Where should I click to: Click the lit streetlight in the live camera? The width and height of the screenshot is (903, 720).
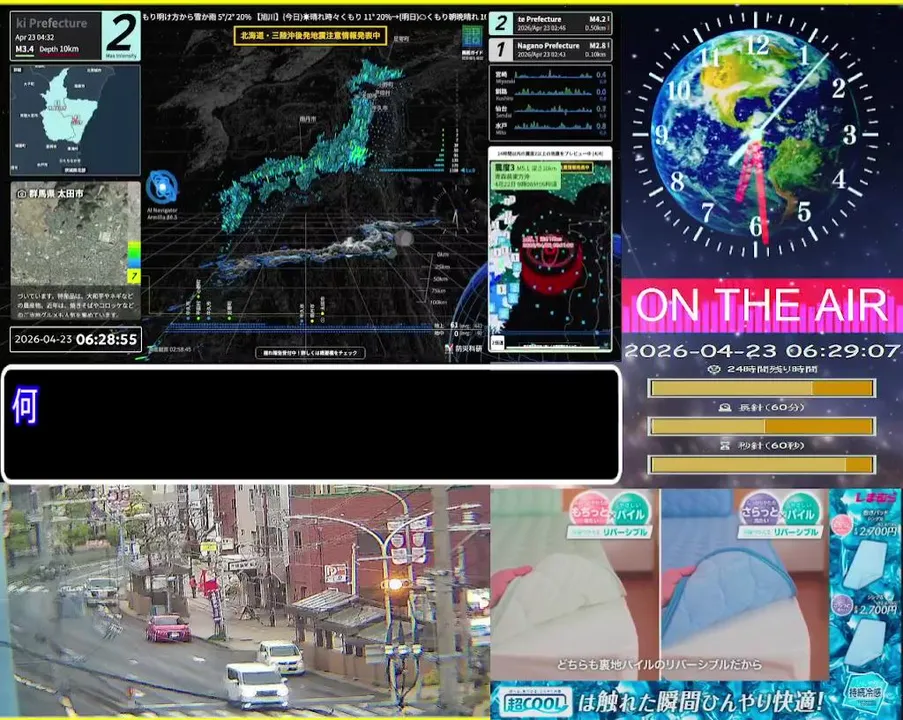point(394,584)
